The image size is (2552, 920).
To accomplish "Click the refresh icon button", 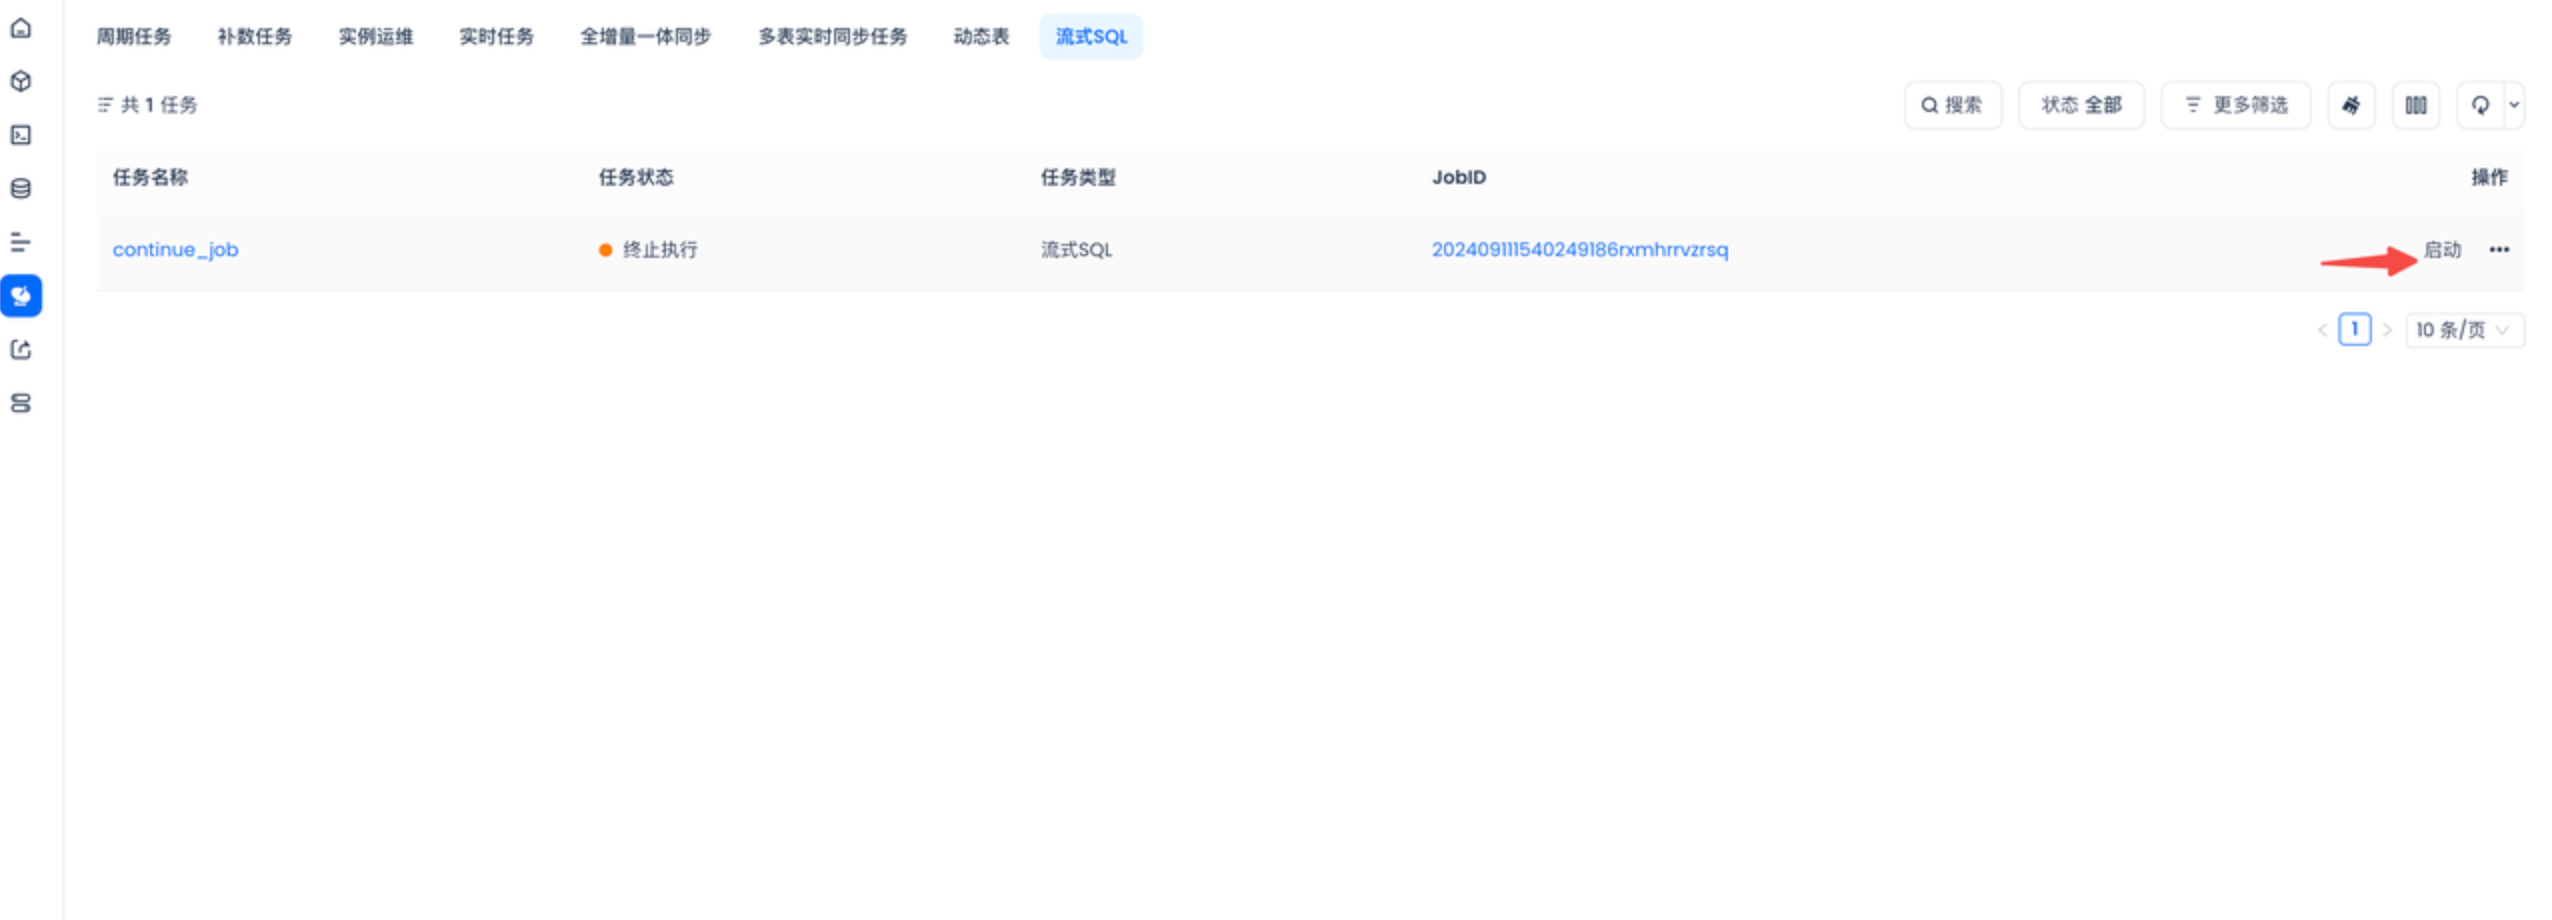I will click(2480, 105).
